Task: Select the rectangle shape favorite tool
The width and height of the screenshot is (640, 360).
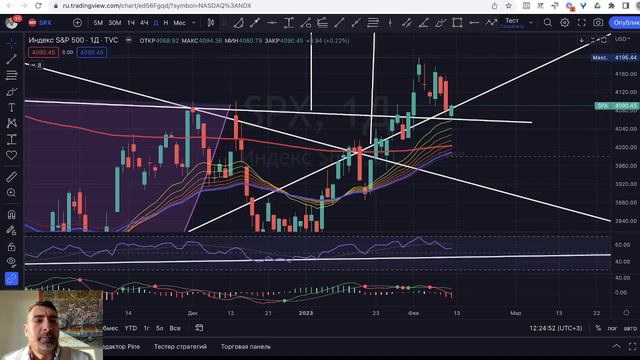Action: click(x=457, y=23)
